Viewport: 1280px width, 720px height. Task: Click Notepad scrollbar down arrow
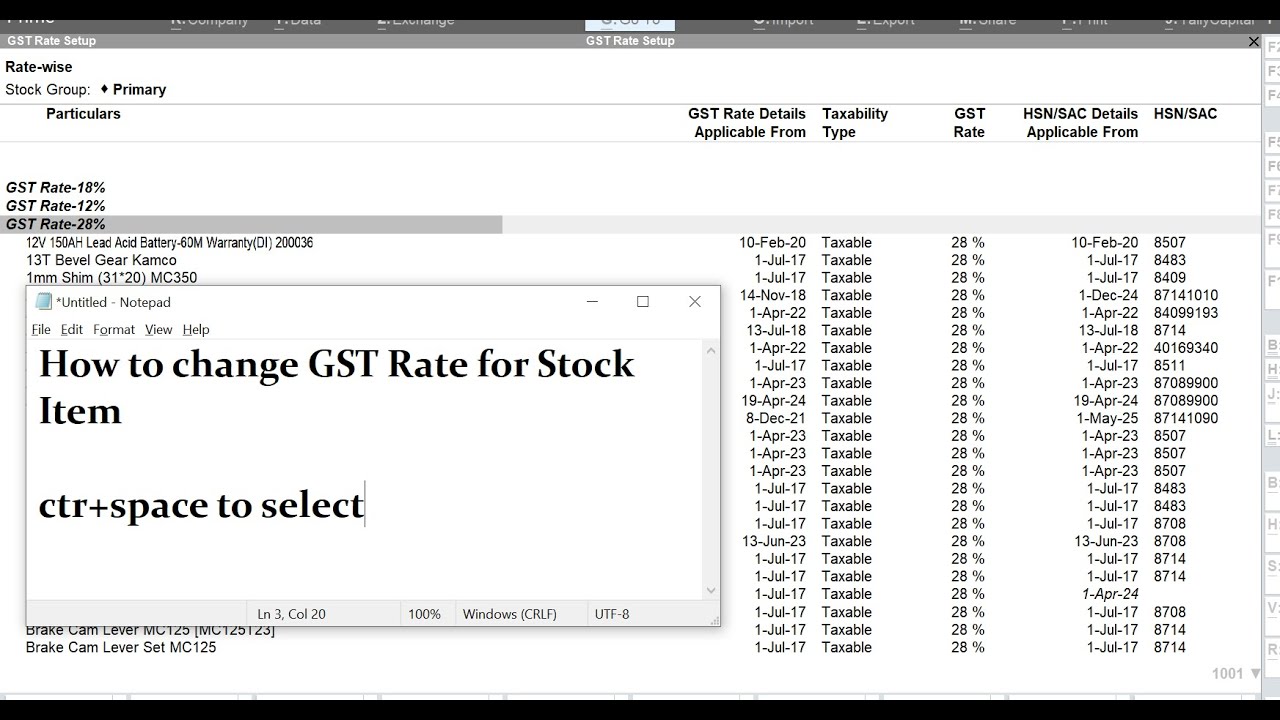click(x=711, y=590)
